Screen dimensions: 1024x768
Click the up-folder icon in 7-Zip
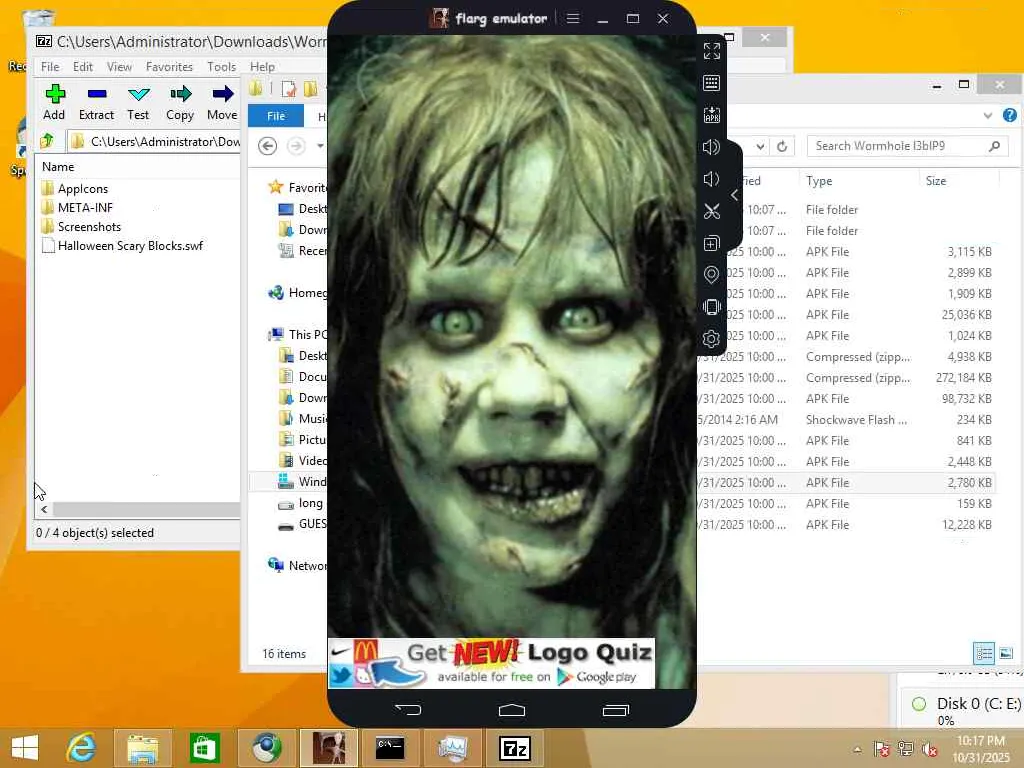[47, 140]
